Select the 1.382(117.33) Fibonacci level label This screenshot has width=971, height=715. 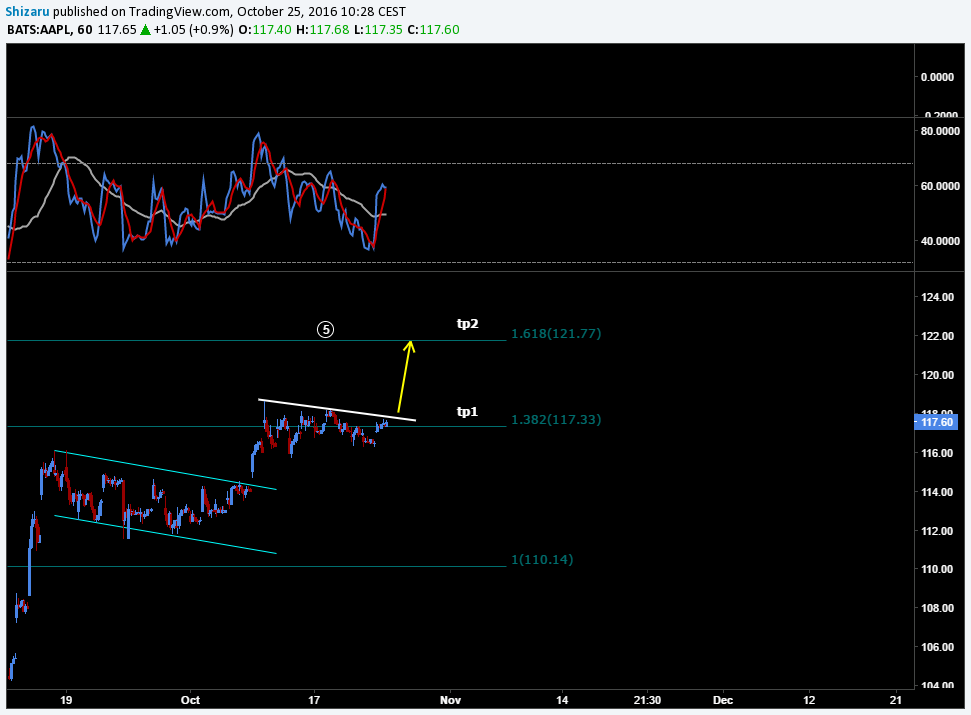click(x=556, y=420)
